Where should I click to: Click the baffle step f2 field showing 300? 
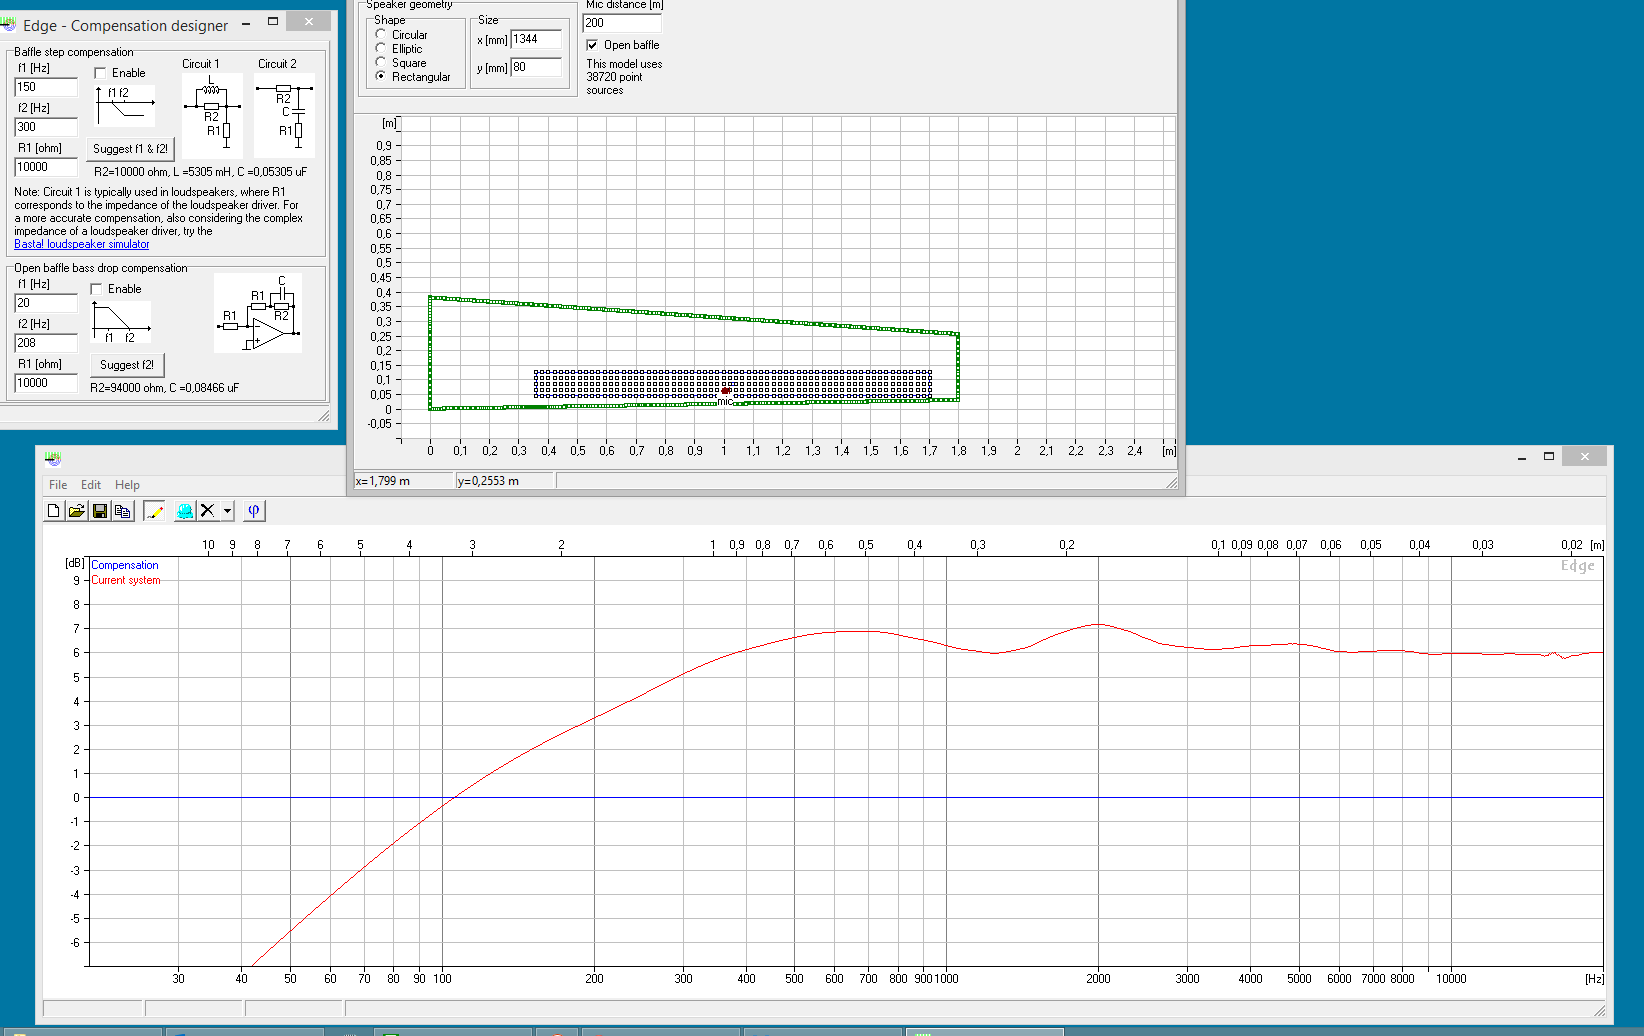point(46,127)
